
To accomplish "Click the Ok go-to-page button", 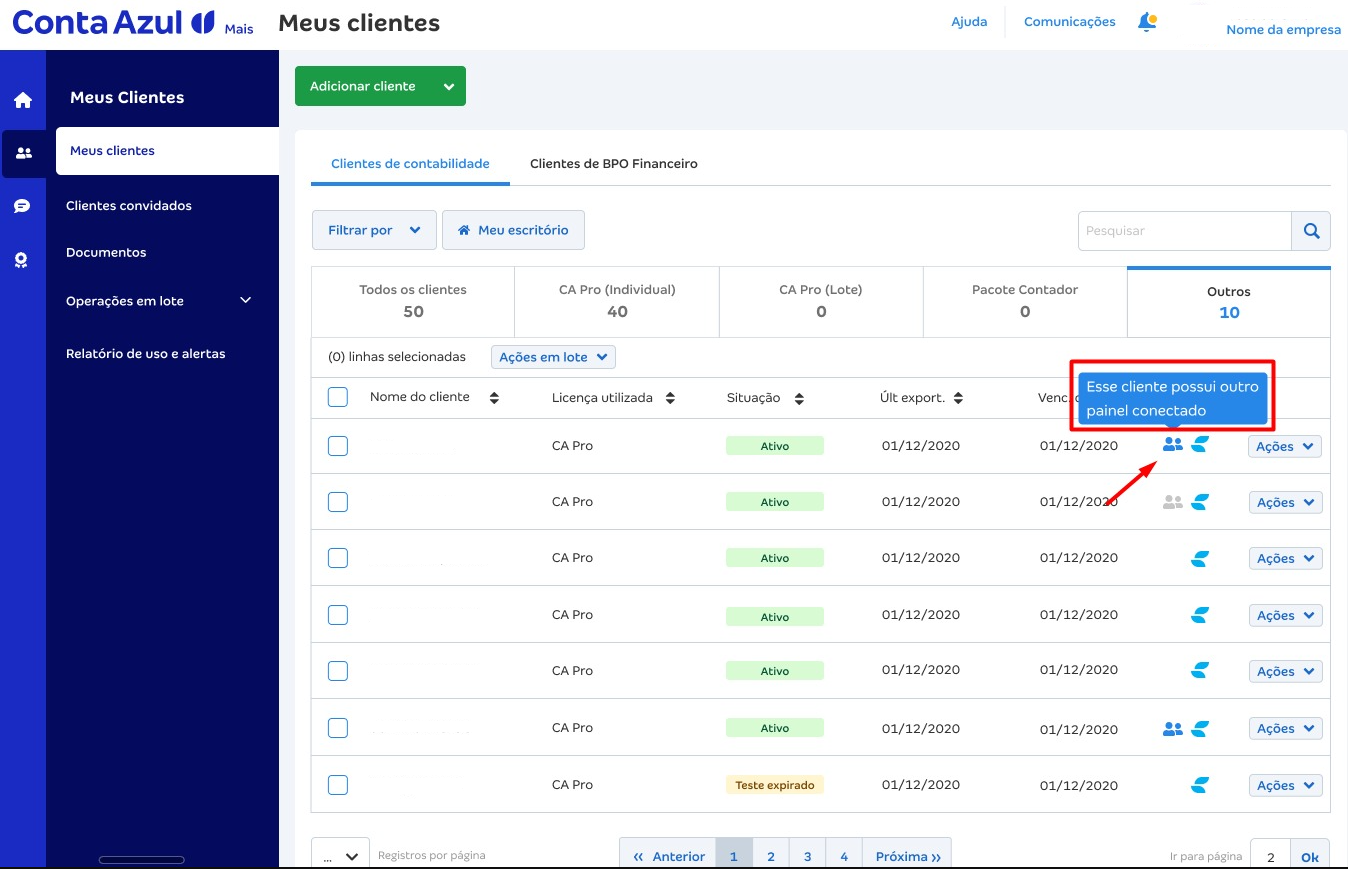I will pos(1310,857).
